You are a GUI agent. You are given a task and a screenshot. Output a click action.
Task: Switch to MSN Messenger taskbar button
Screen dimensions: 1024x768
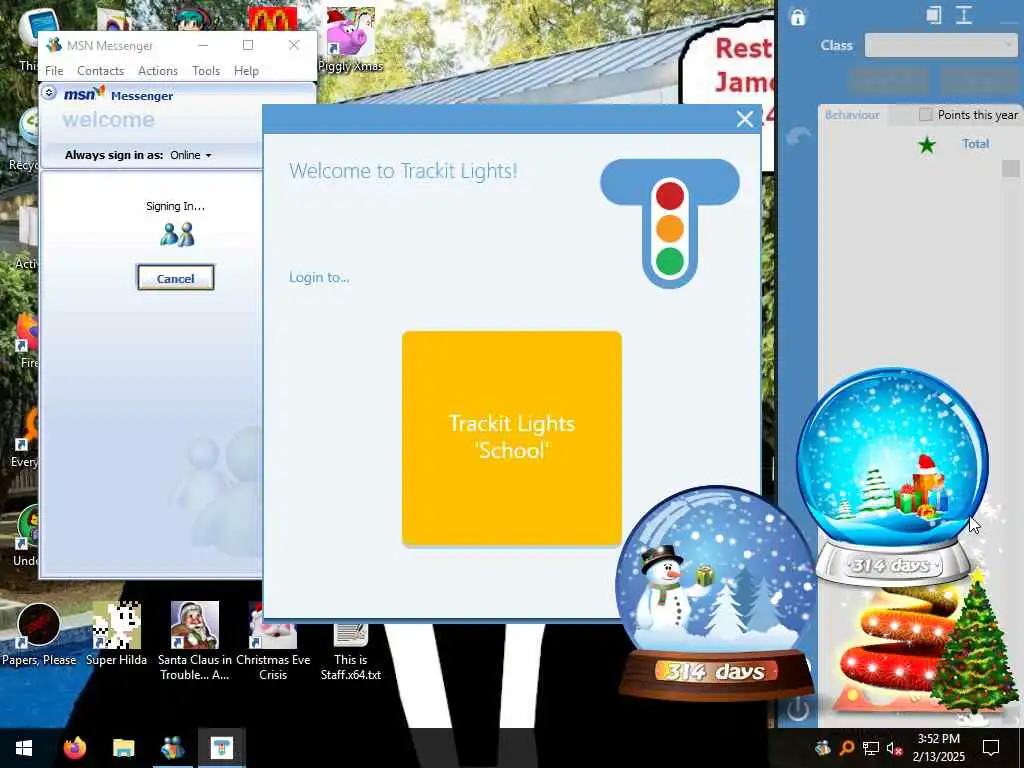pos(172,748)
